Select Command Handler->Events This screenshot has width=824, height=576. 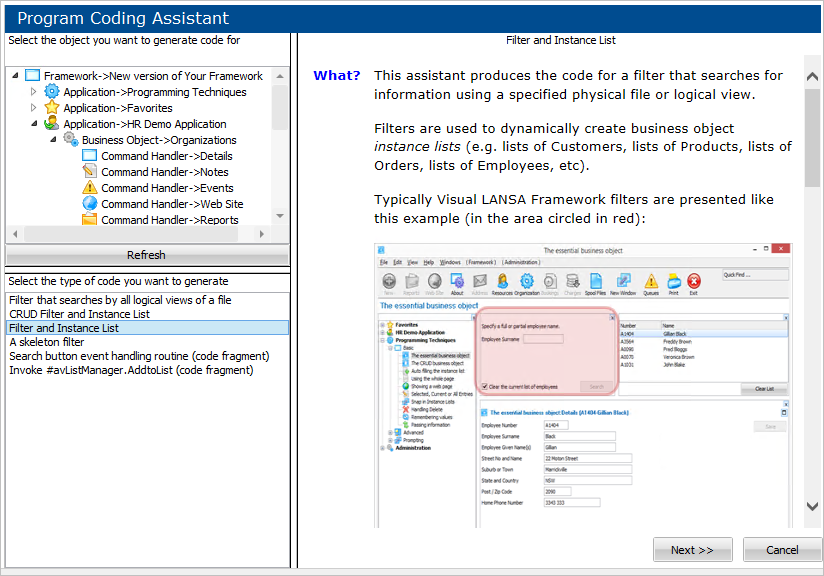[x=167, y=188]
